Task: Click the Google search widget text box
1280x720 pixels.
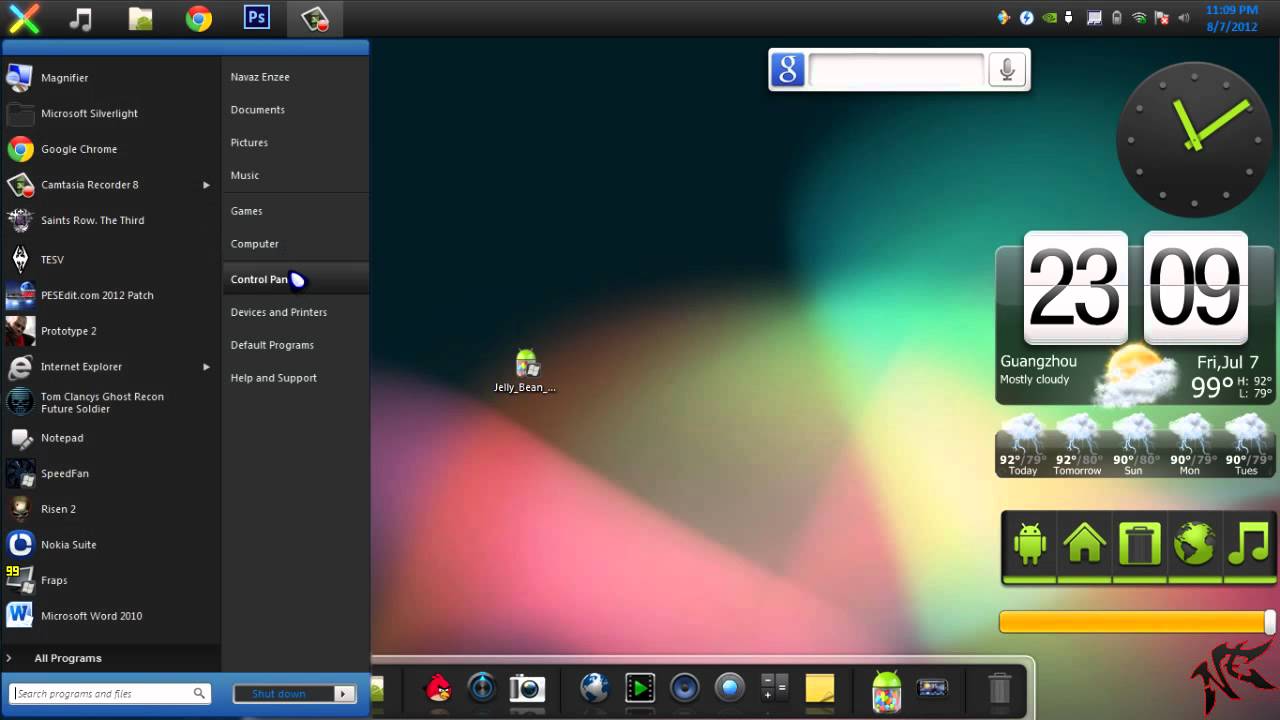Action: click(896, 70)
